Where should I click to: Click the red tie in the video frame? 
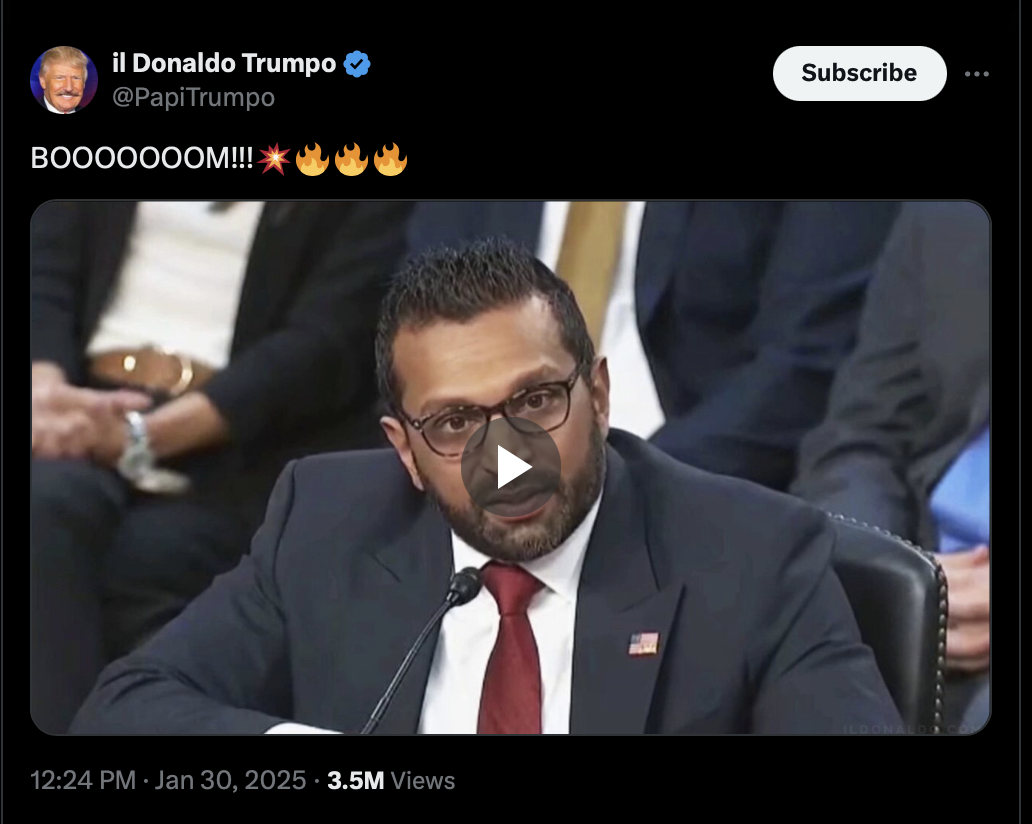511,648
